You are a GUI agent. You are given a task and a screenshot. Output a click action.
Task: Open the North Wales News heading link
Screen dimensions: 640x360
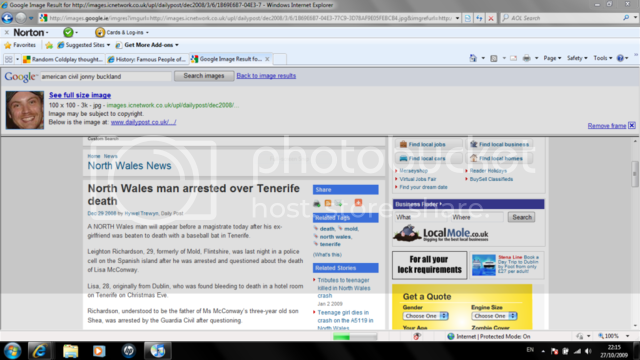129,166
